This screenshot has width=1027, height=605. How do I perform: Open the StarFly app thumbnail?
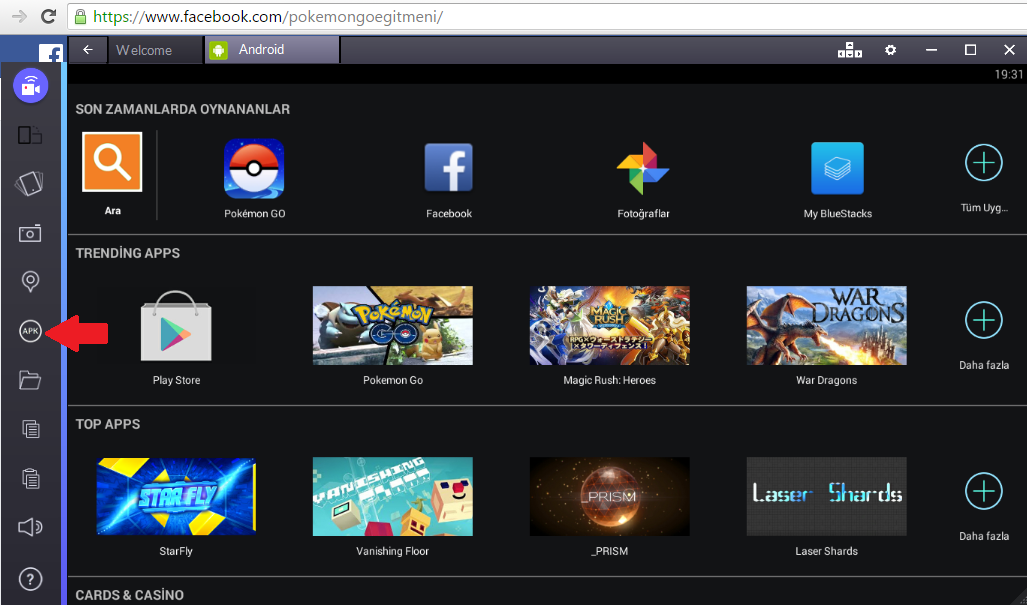(x=176, y=496)
